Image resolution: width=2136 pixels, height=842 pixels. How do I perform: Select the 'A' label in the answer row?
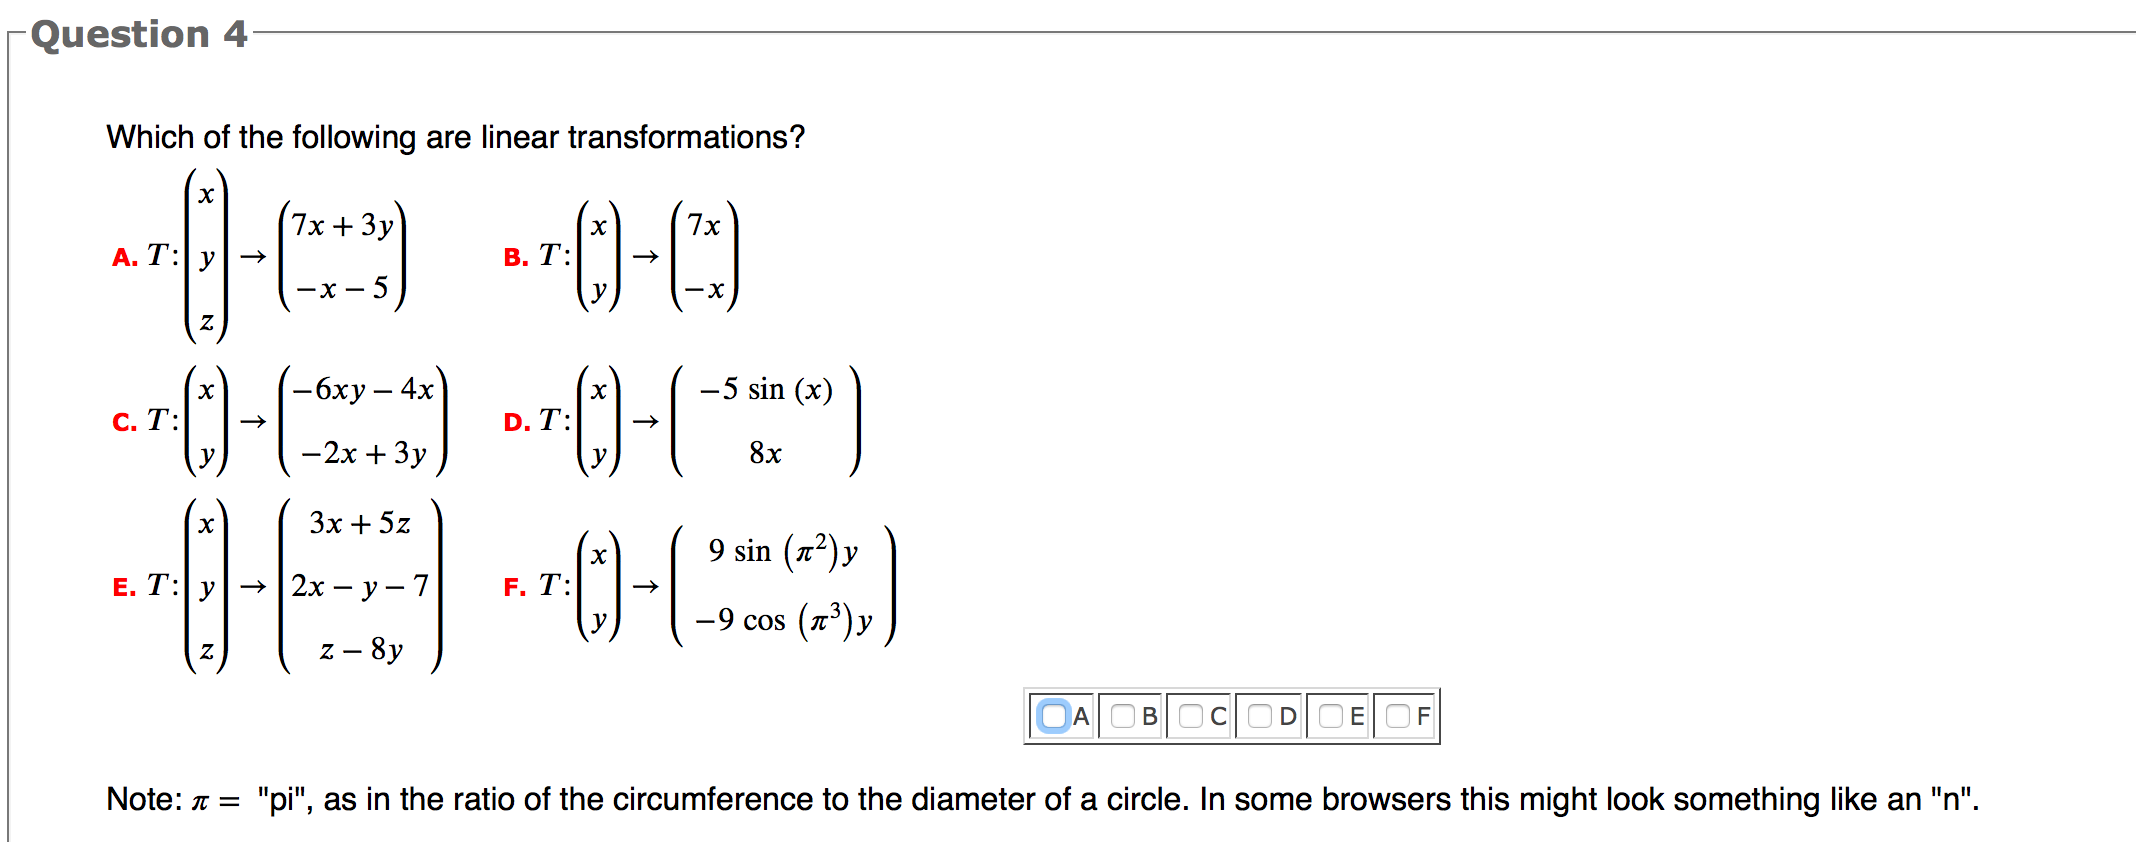tap(1080, 716)
